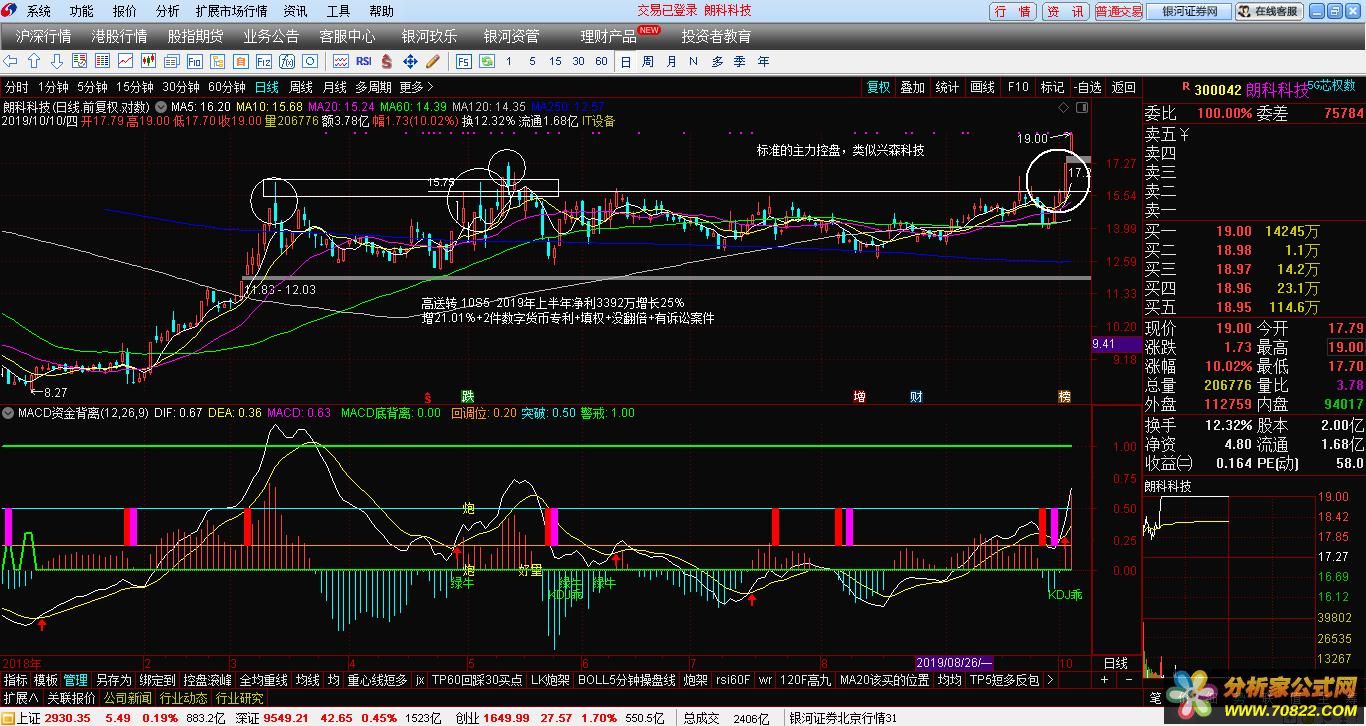Open 银河证券网 link button
1366x726 pixels.
pos(1188,11)
